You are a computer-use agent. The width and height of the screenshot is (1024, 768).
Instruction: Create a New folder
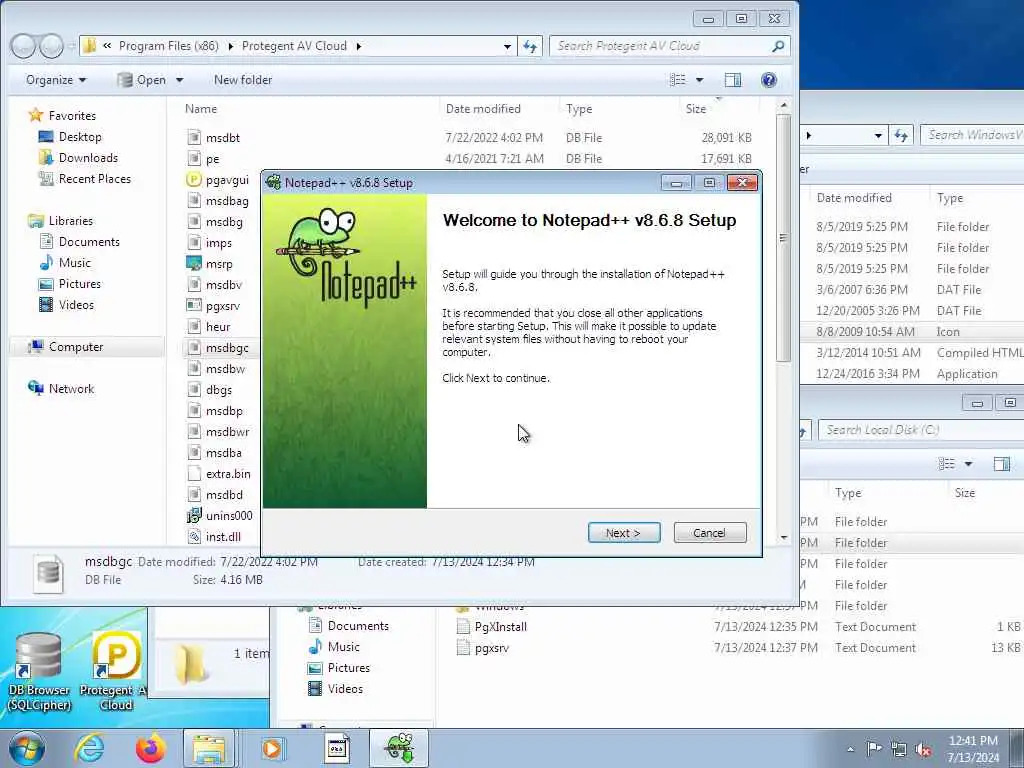click(243, 80)
